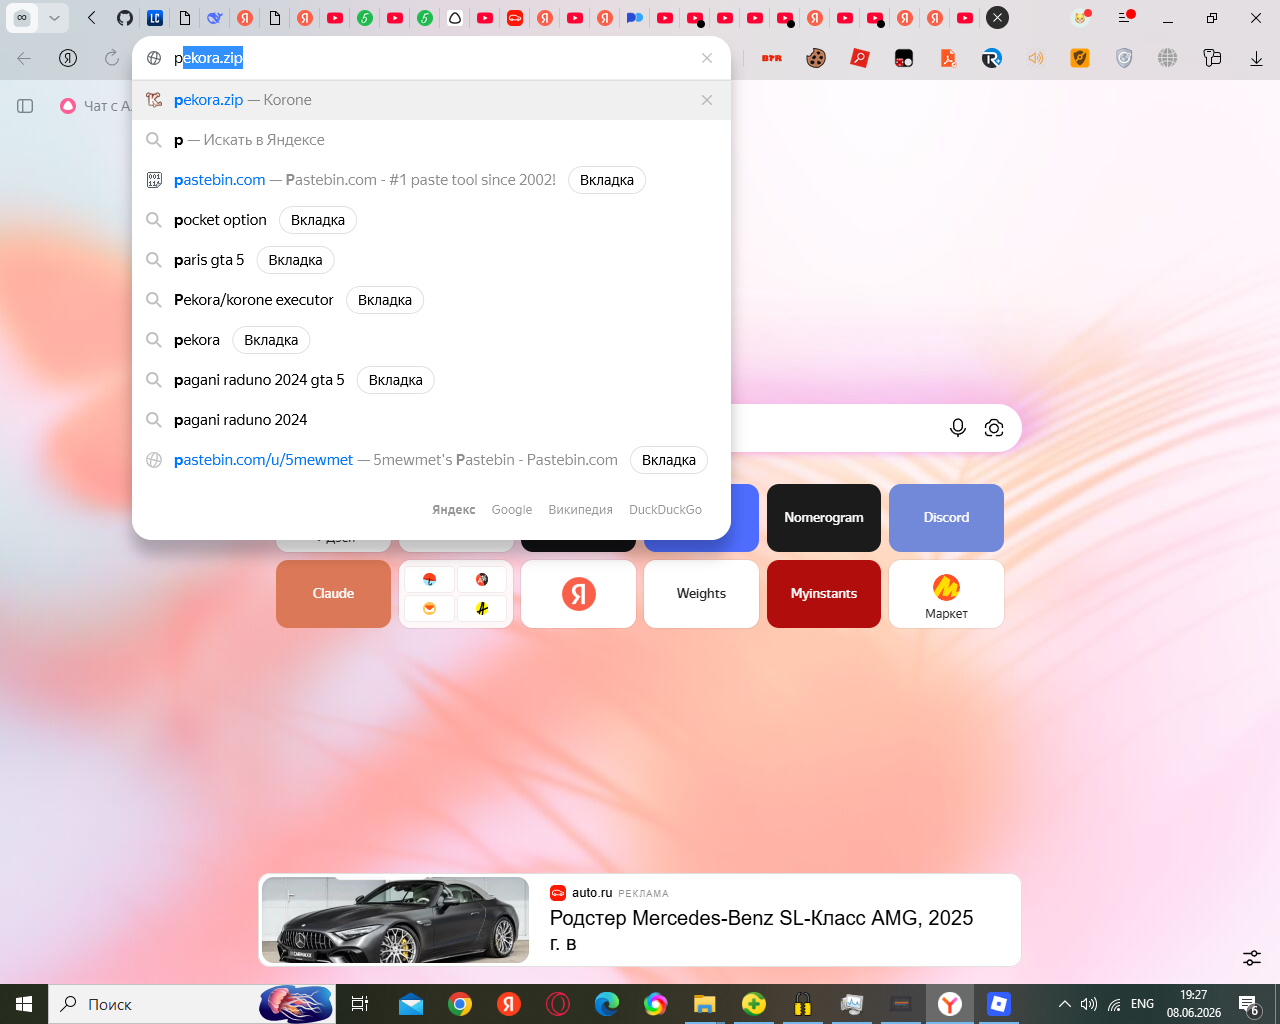Open the DeepSeek whale tab

click(x=215, y=18)
